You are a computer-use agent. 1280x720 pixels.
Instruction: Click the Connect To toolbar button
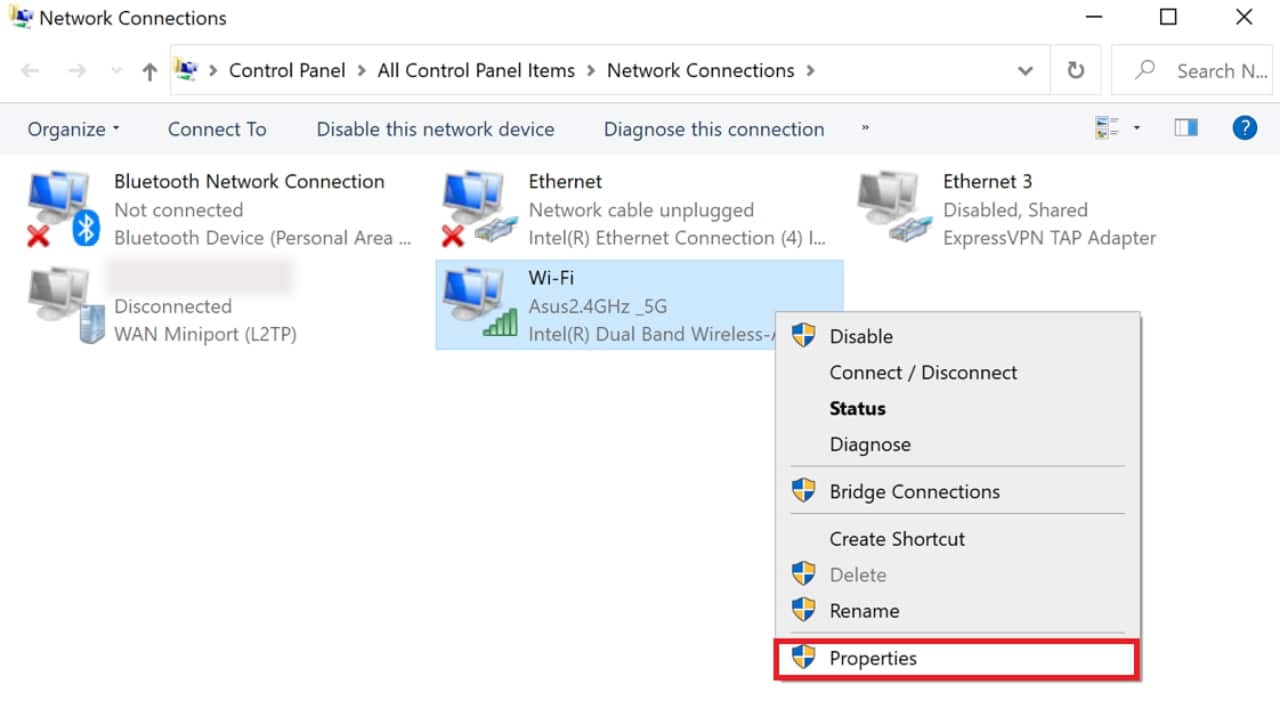point(217,129)
